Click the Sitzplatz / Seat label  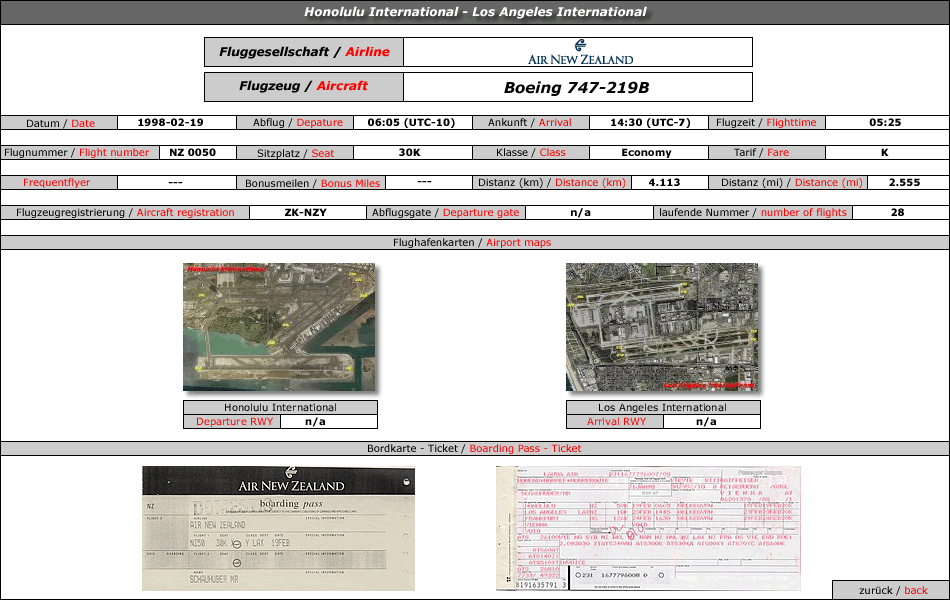coord(294,153)
